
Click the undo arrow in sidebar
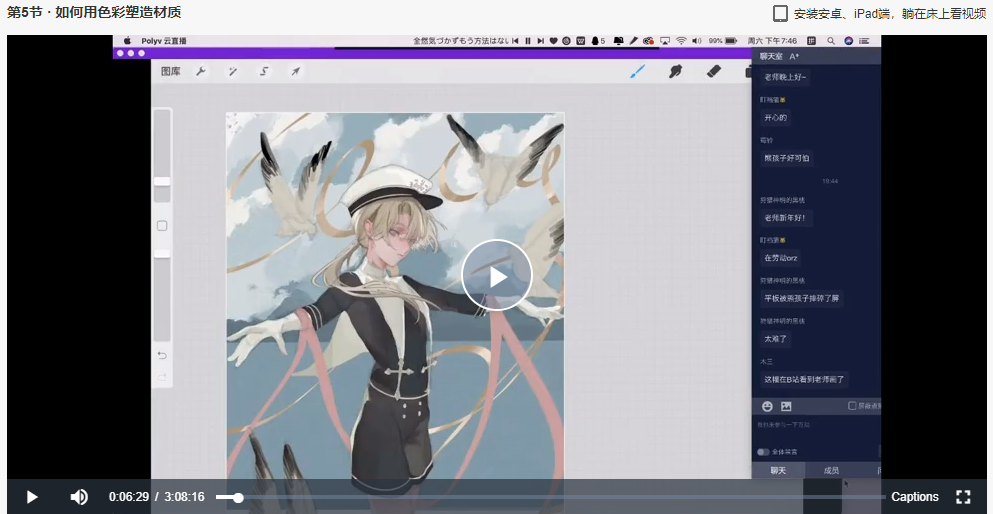coord(162,355)
